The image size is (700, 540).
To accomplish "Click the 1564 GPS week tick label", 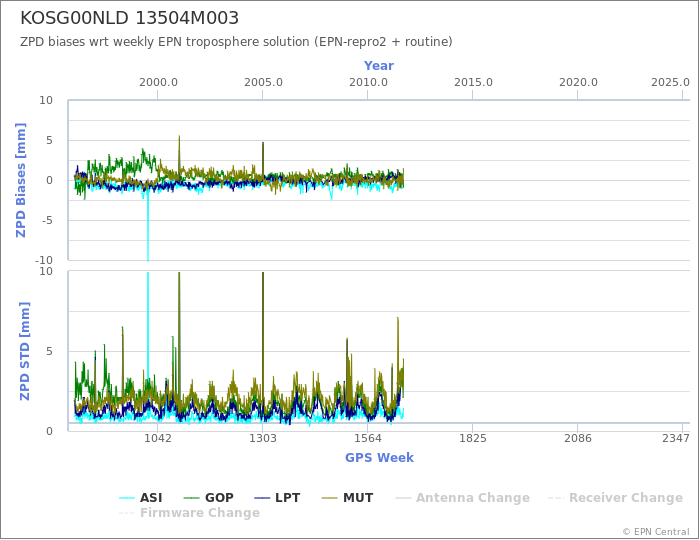I will [367, 438].
